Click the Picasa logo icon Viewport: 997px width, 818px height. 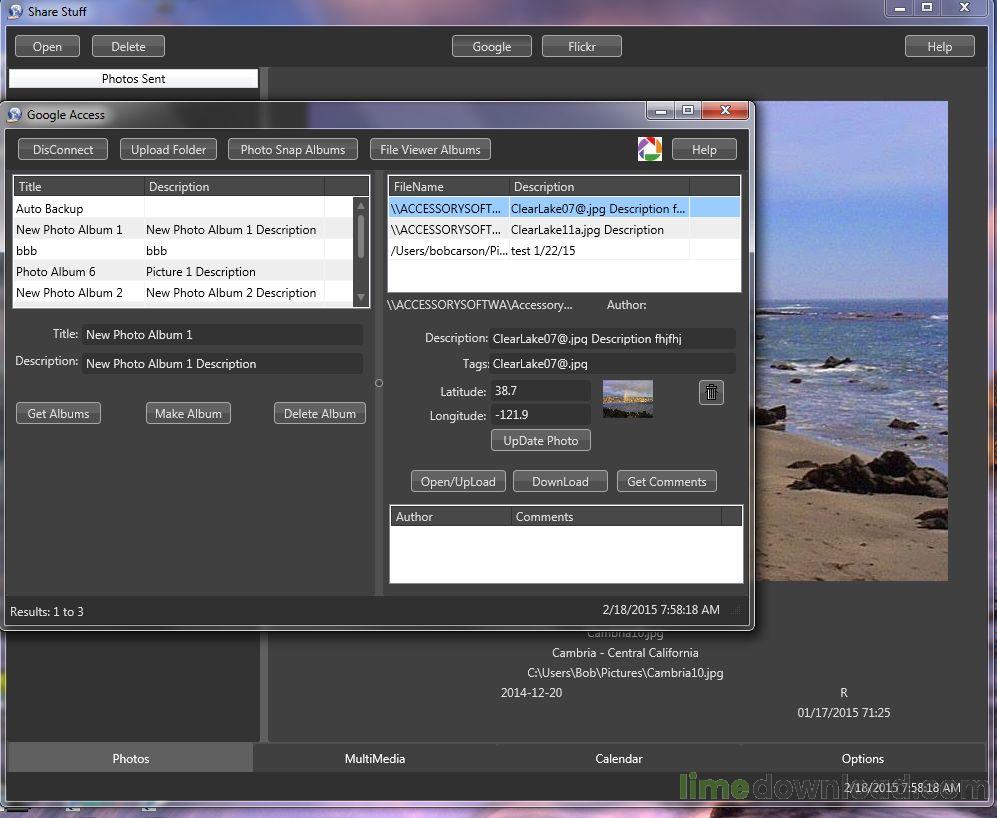(649, 149)
